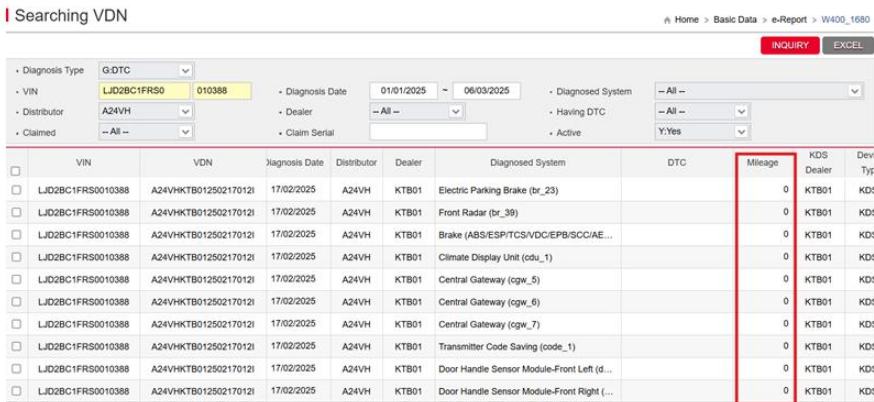The width and height of the screenshot is (874, 402).
Task: Open Claimed dropdown
Action: (146, 132)
